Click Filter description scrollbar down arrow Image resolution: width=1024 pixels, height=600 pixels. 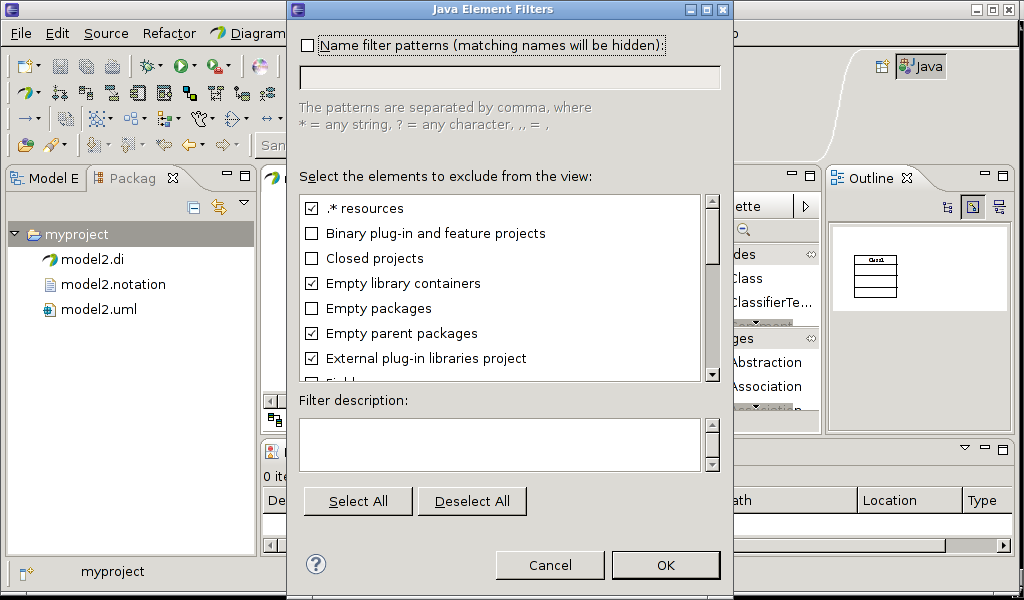click(712, 465)
